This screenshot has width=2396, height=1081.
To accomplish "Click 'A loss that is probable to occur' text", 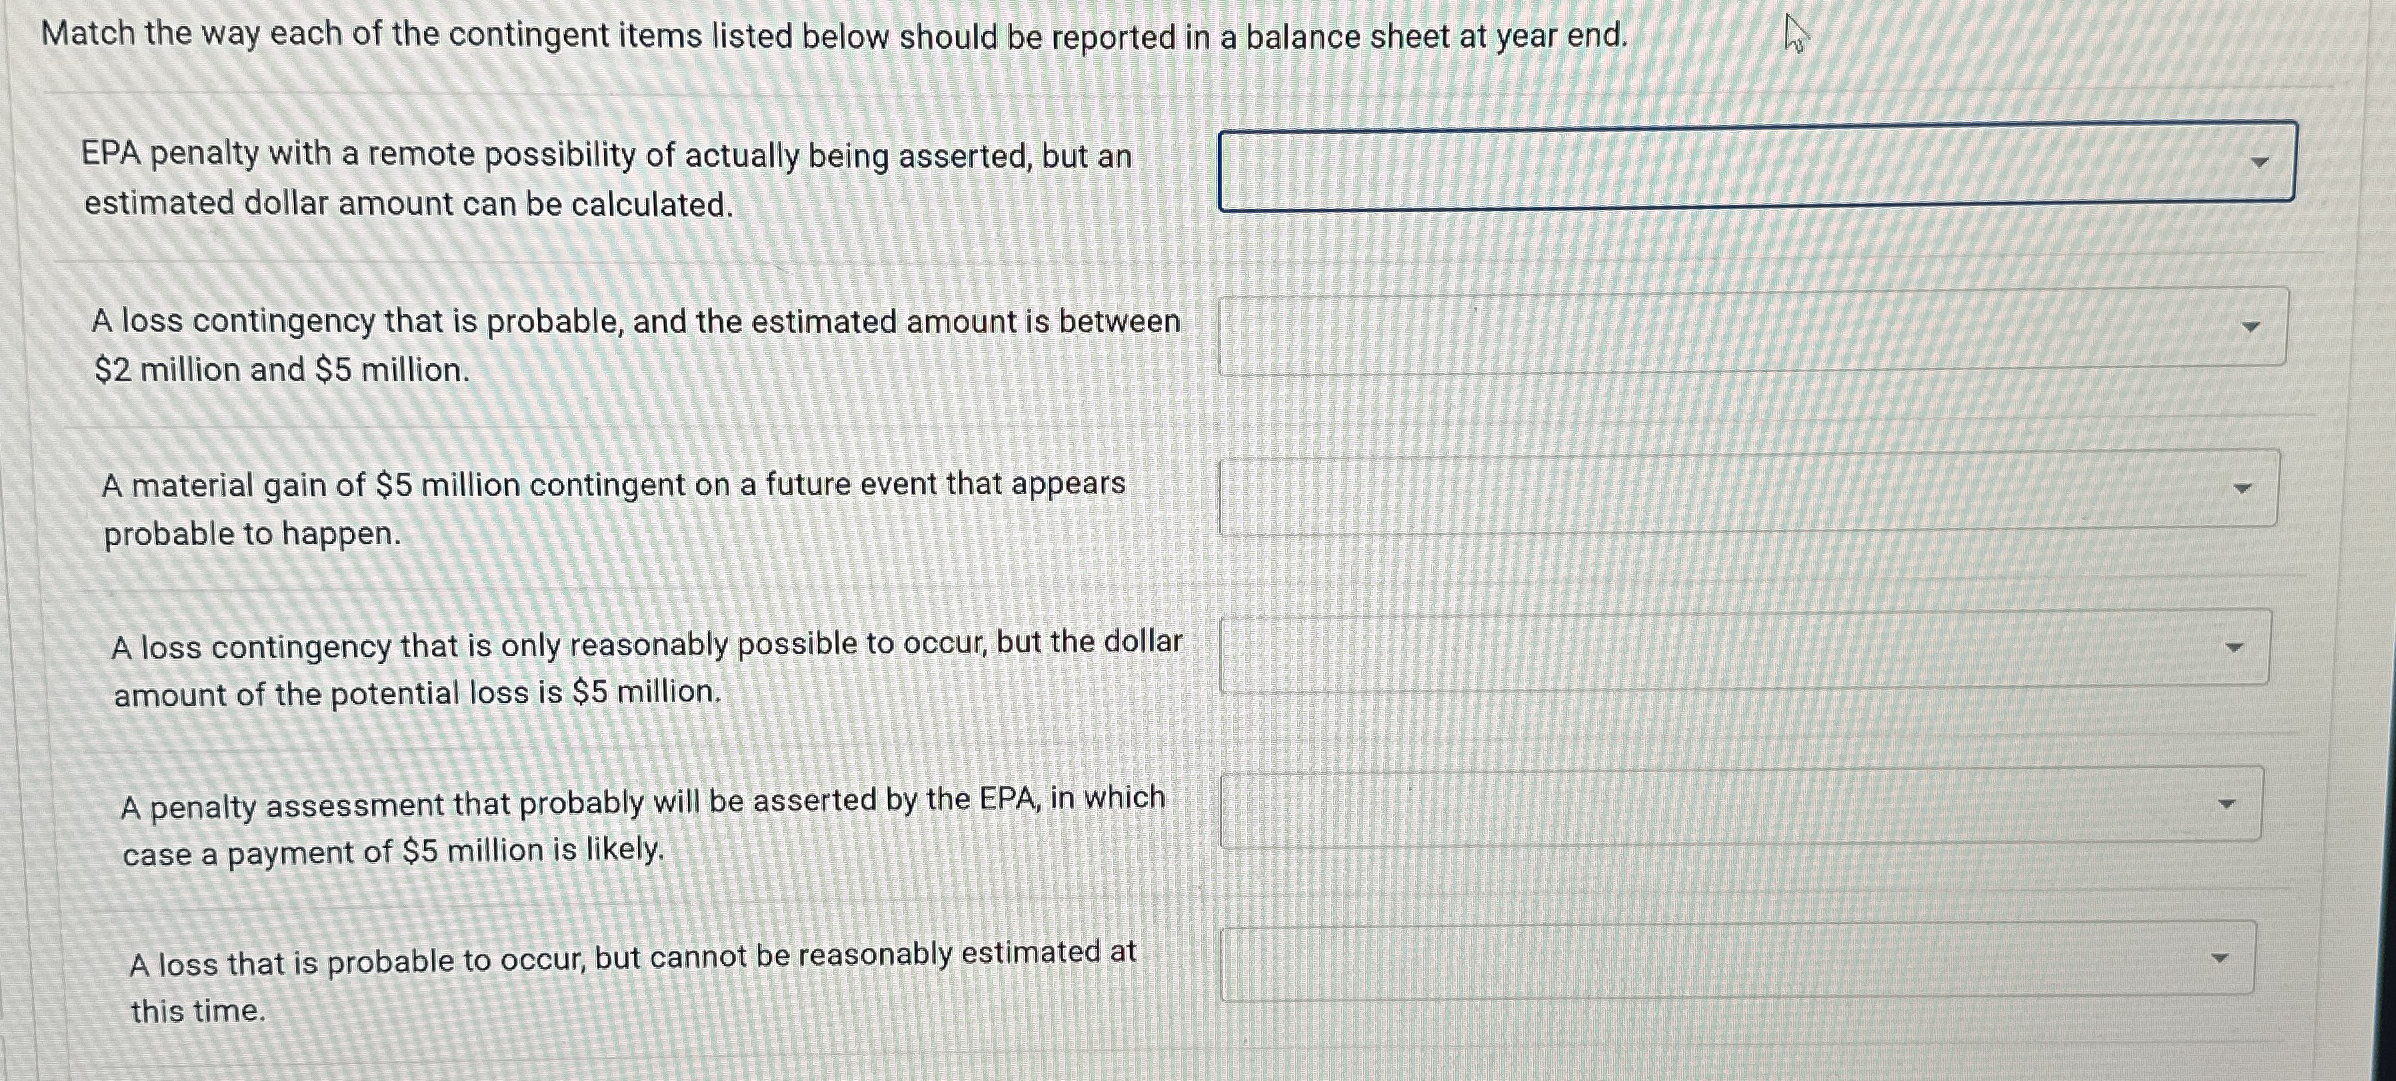I will coord(632,959).
